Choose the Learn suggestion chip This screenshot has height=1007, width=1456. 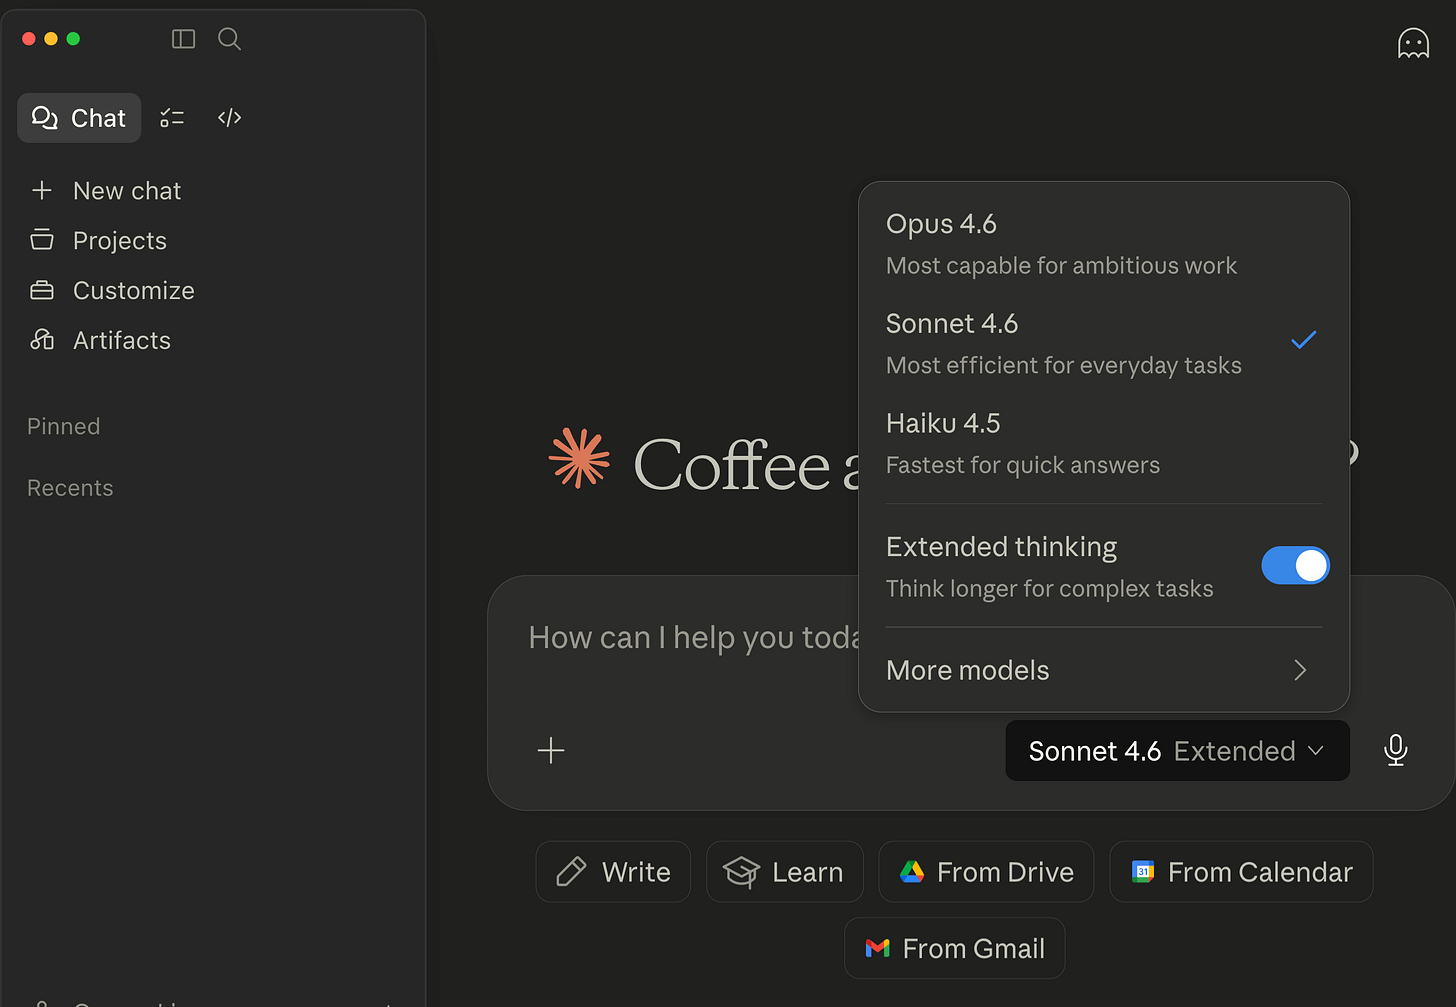pos(785,872)
